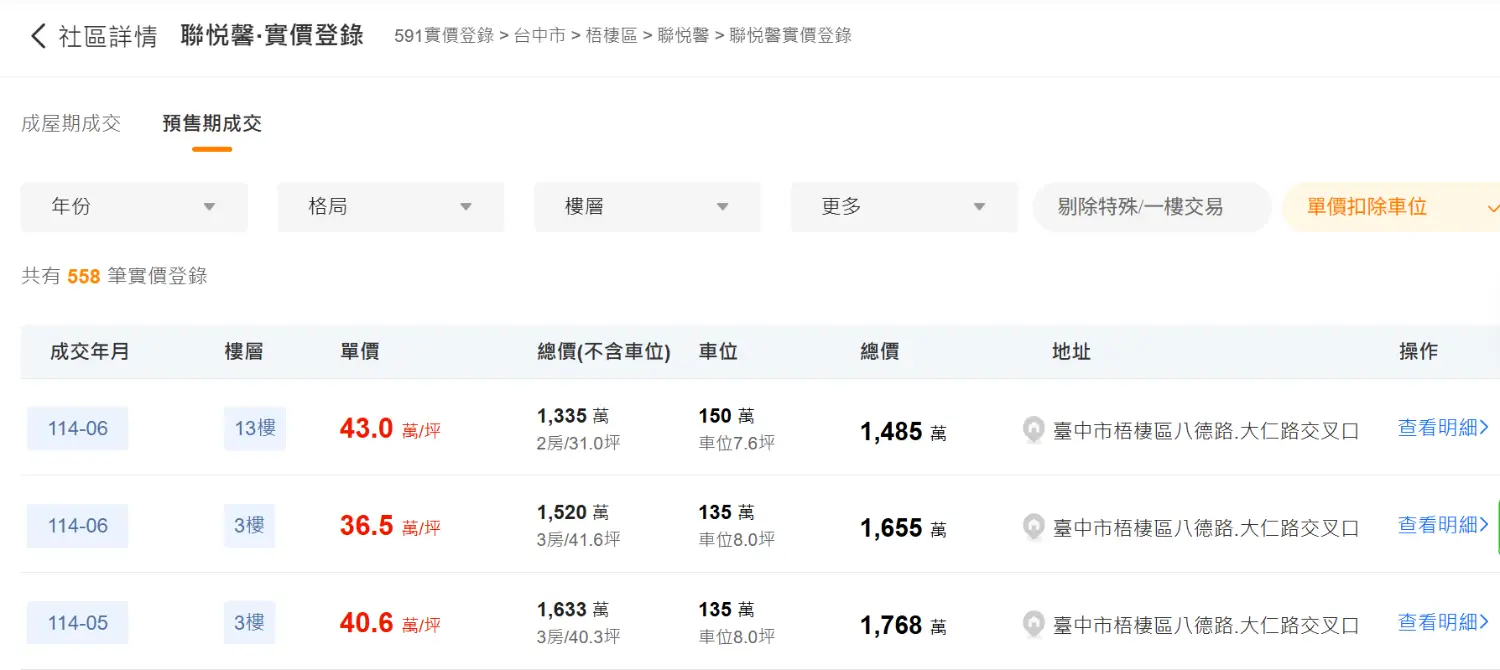Expand the 格局 filter dropdown
Image resolution: width=1500 pixels, height=670 pixels.
pyautogui.click(x=390, y=207)
